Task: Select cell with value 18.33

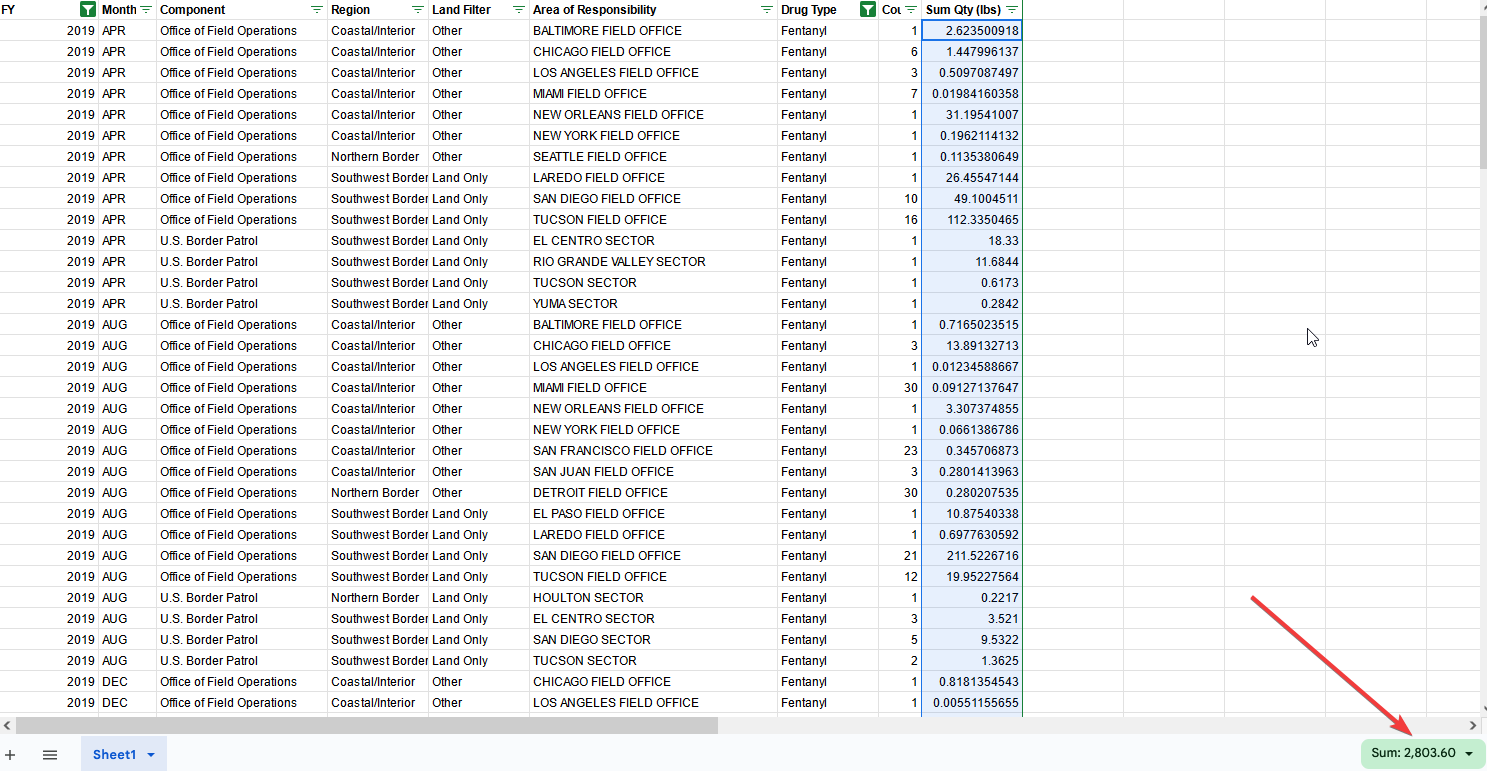Action: point(972,241)
